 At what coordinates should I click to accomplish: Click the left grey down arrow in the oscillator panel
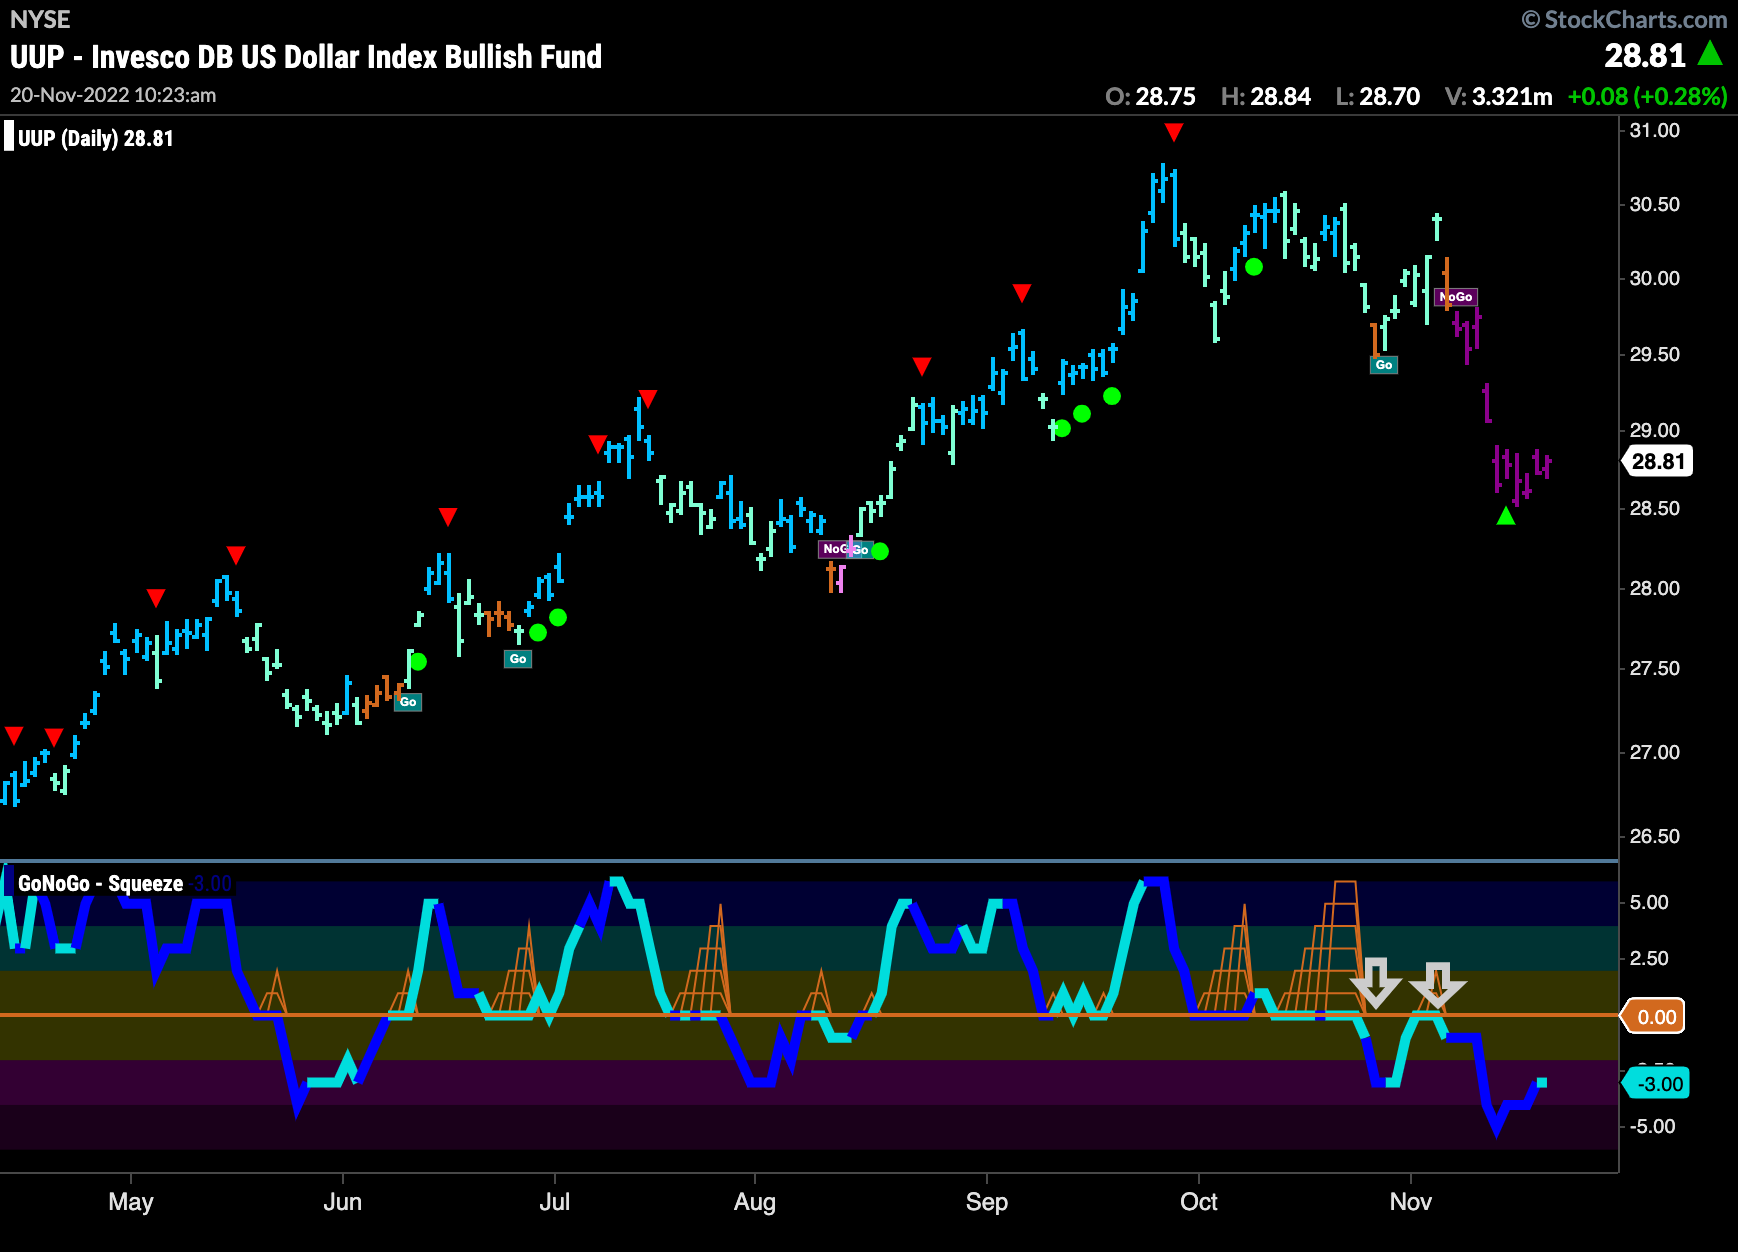pos(1376,983)
